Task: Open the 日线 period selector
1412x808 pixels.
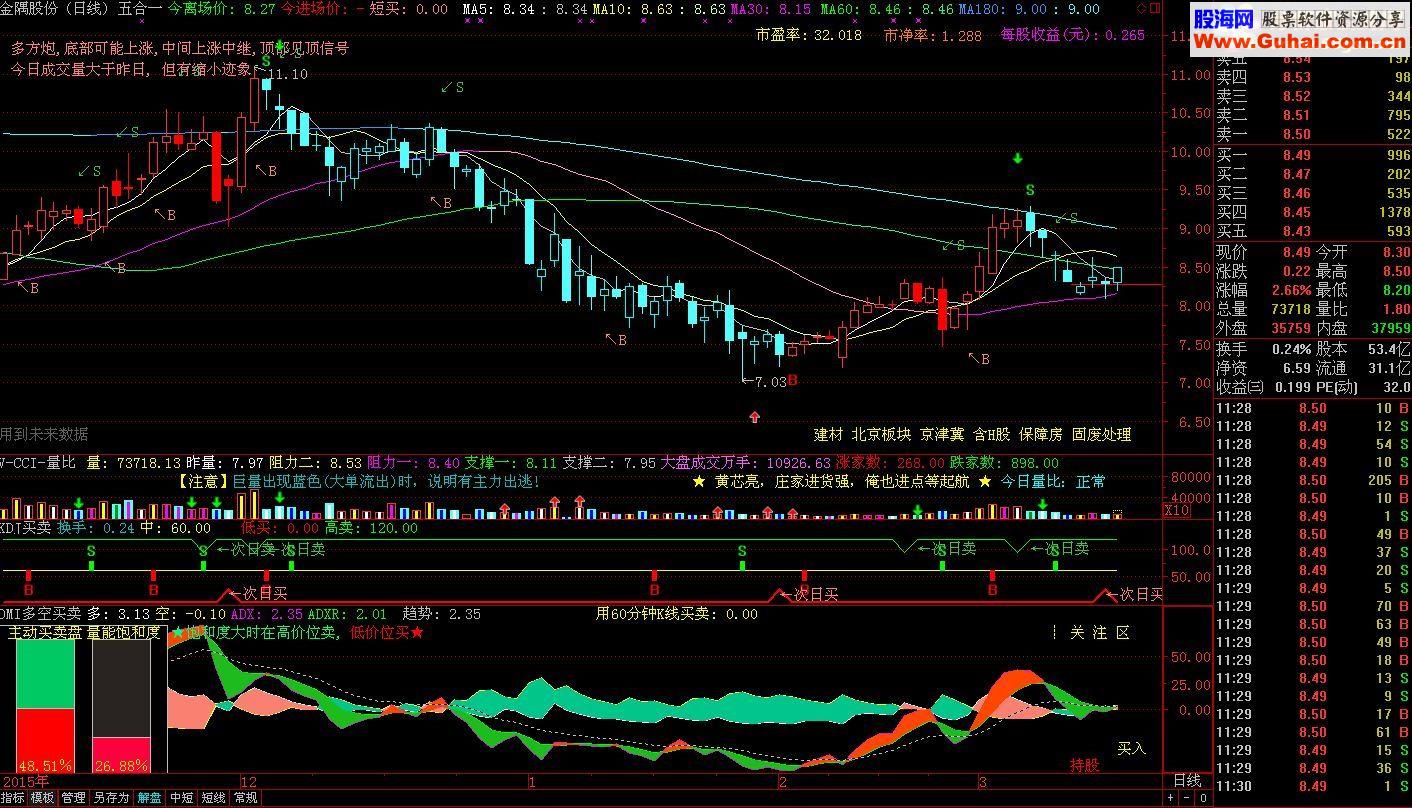Action: (1186, 780)
